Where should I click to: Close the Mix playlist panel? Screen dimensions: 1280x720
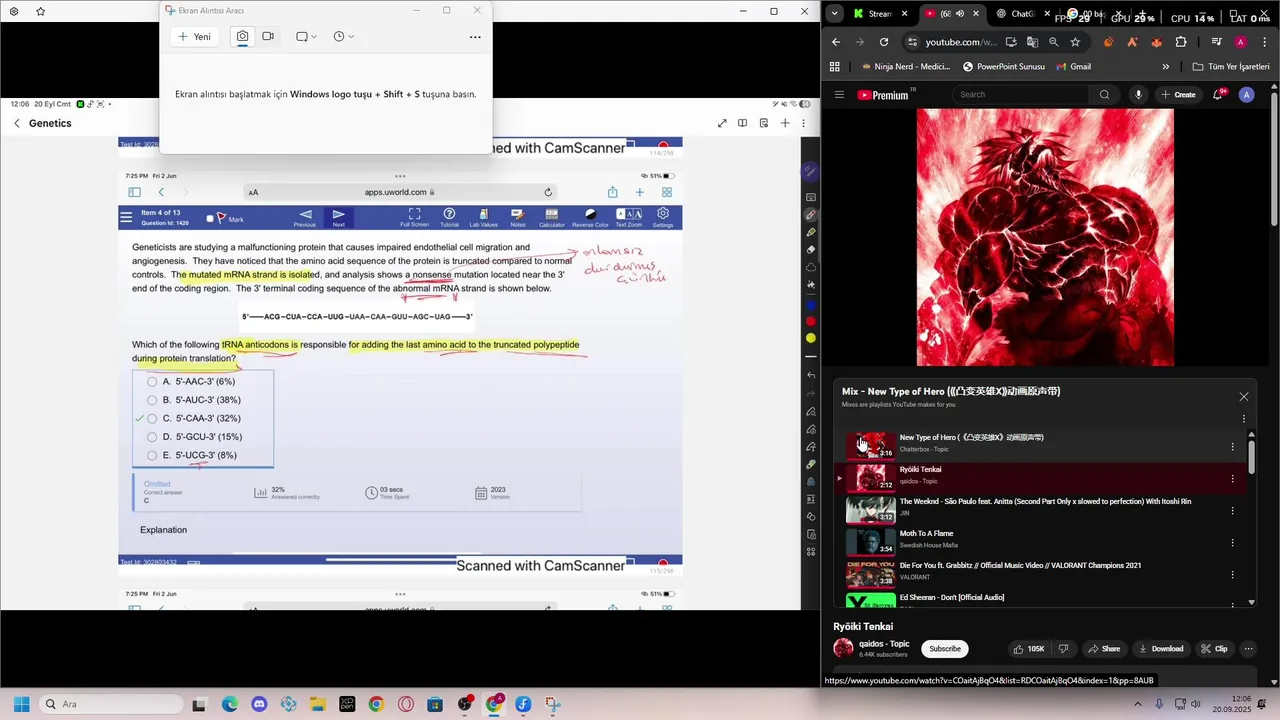(x=1244, y=397)
